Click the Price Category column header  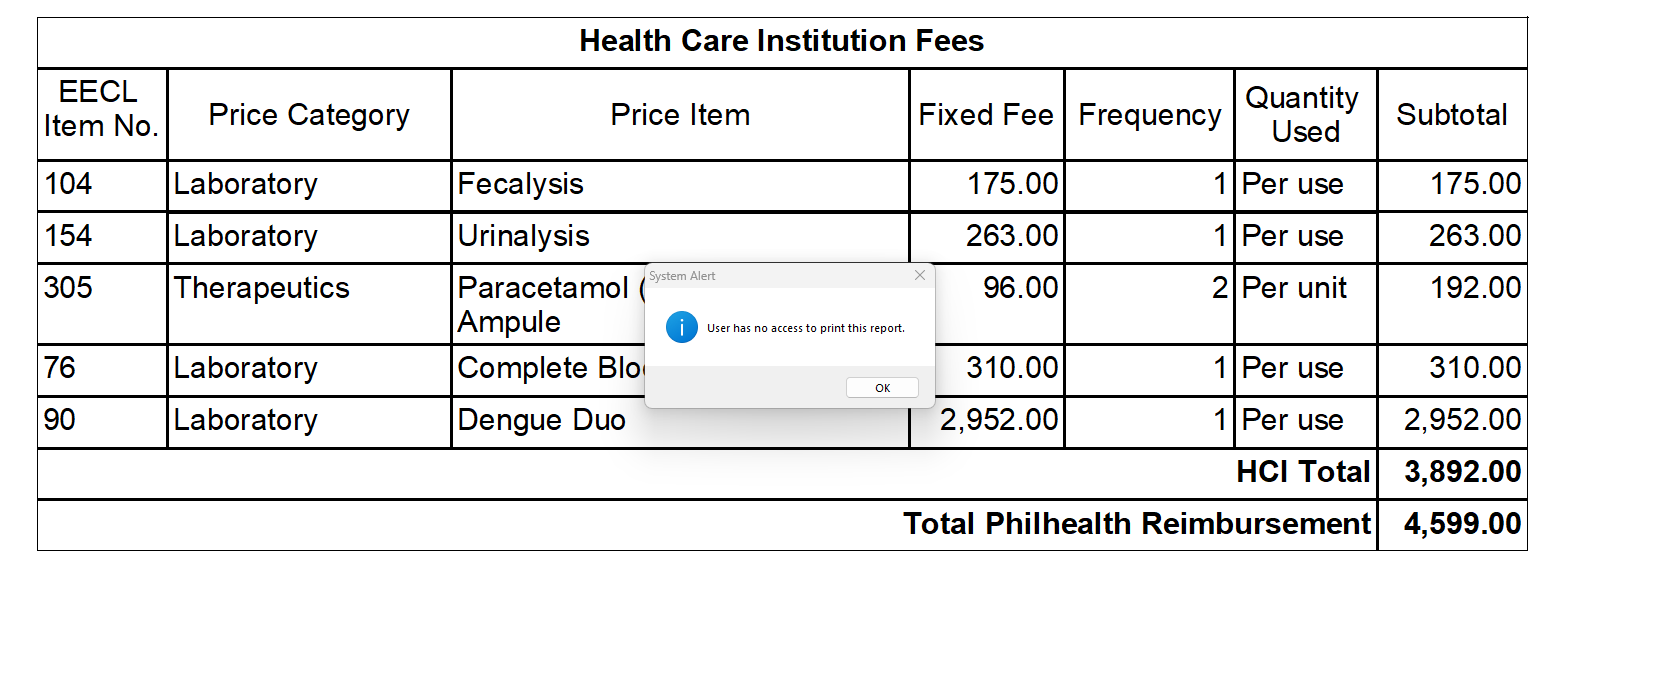(x=309, y=114)
